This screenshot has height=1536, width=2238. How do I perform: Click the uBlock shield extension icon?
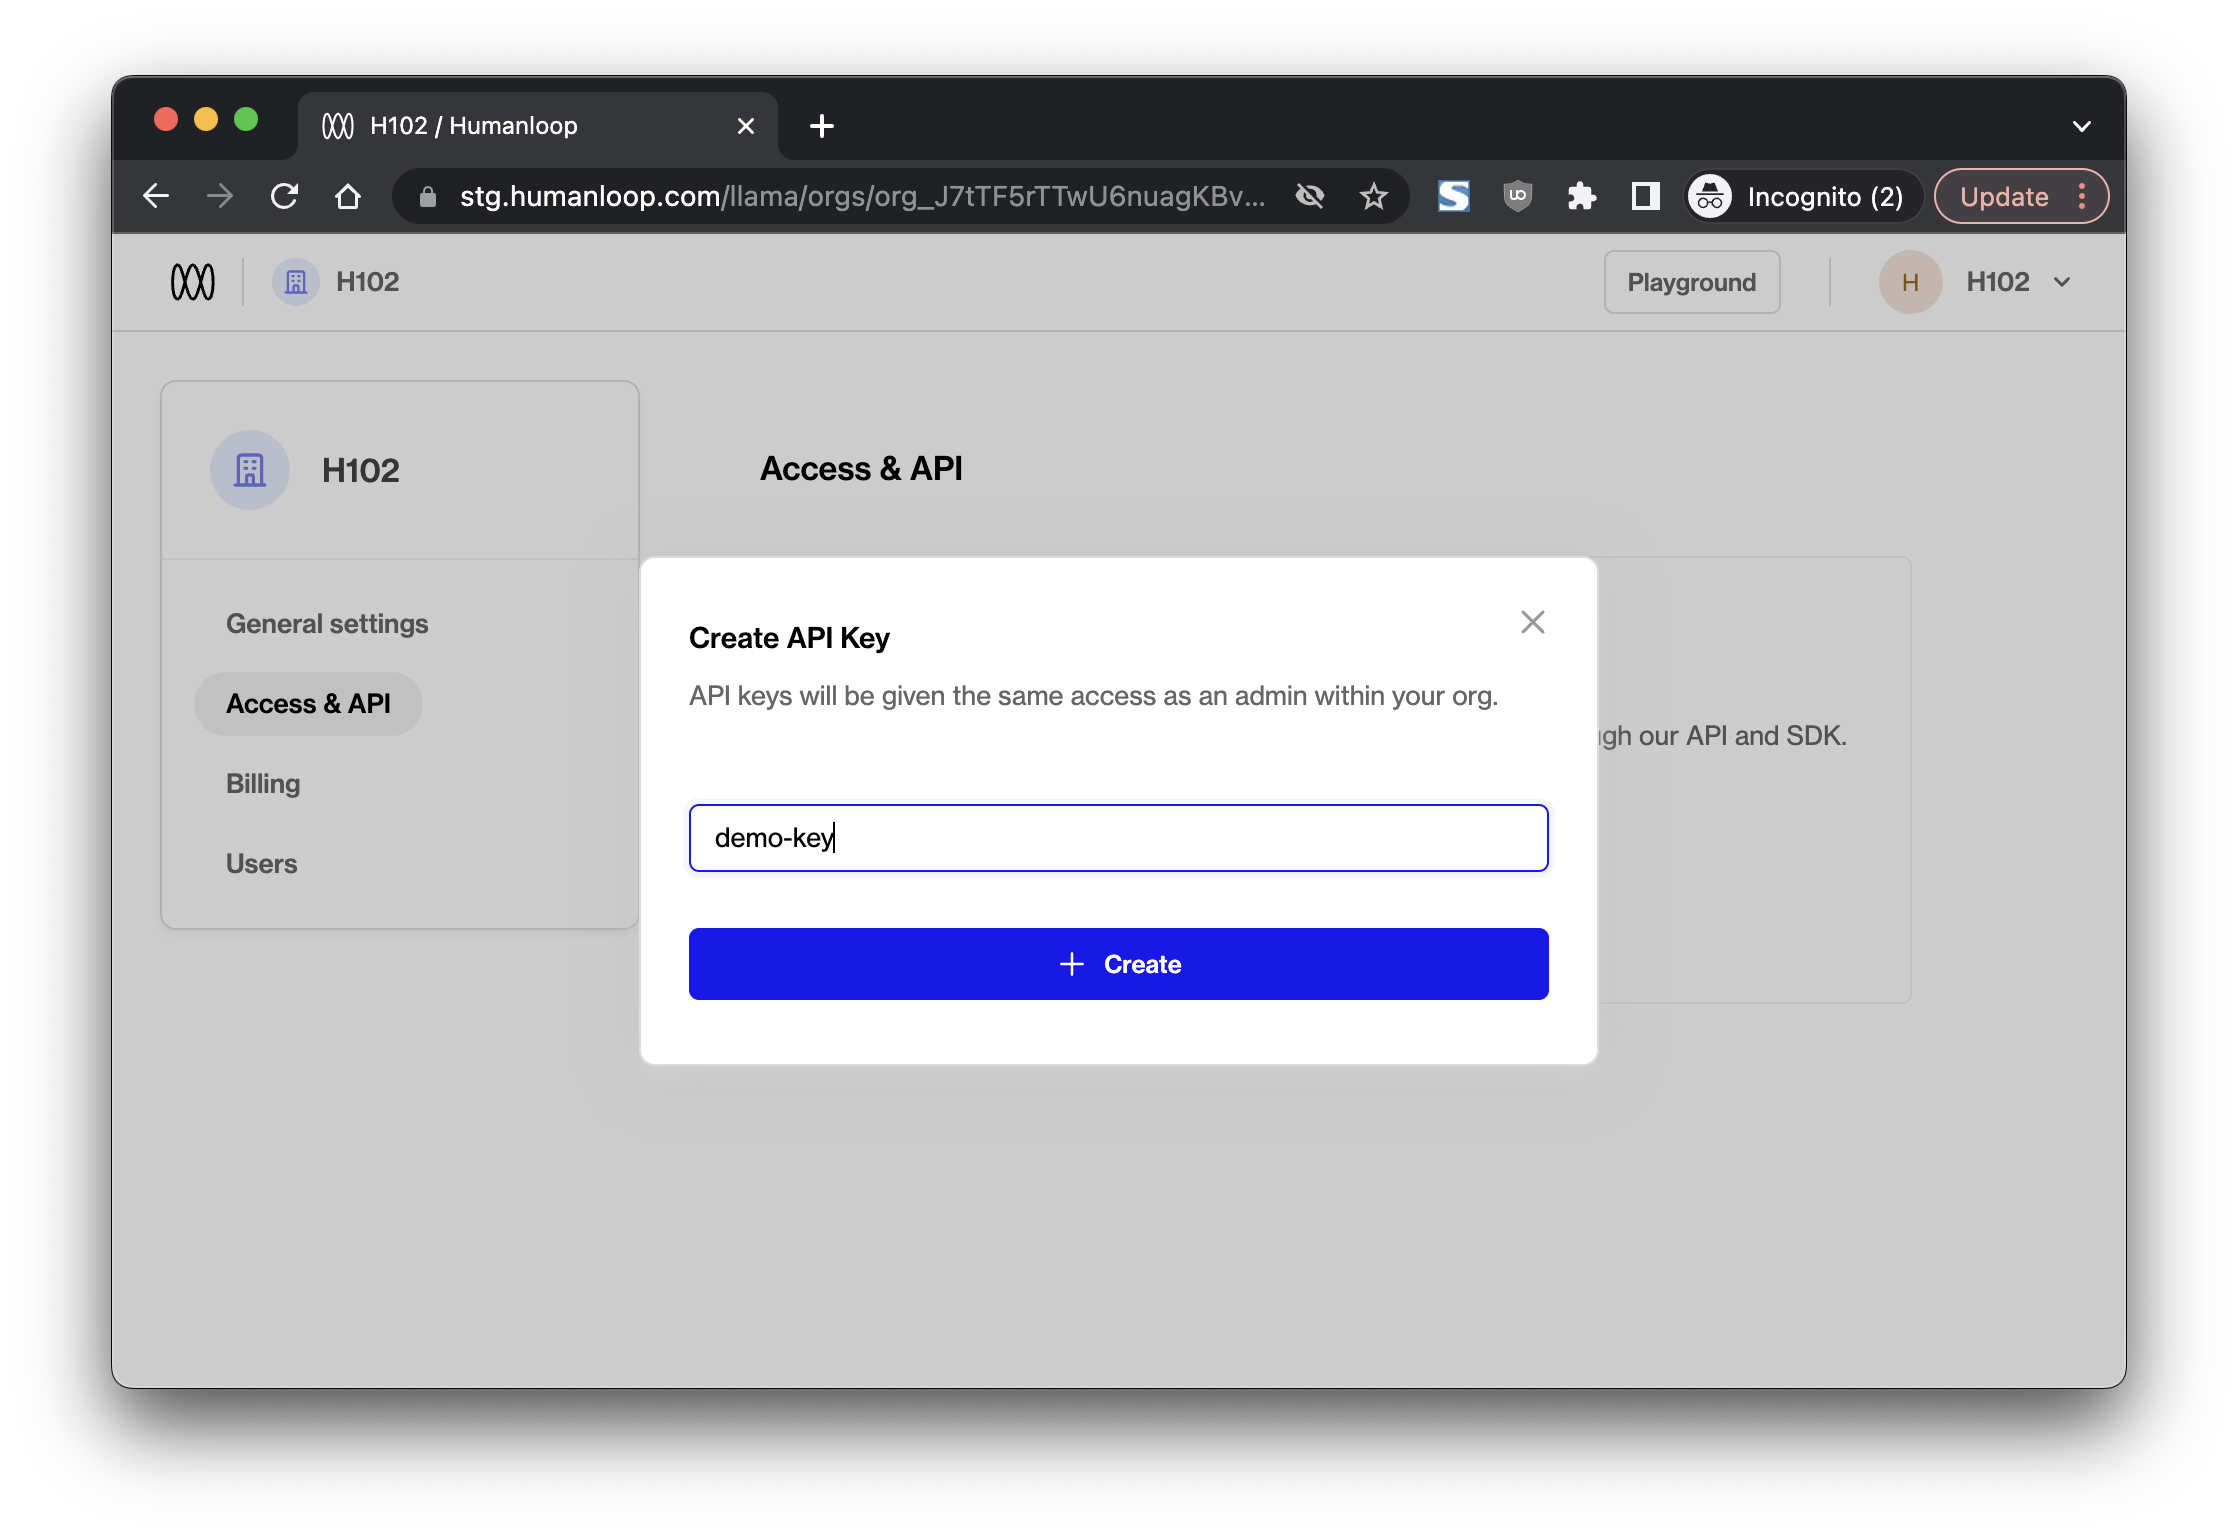(1517, 196)
